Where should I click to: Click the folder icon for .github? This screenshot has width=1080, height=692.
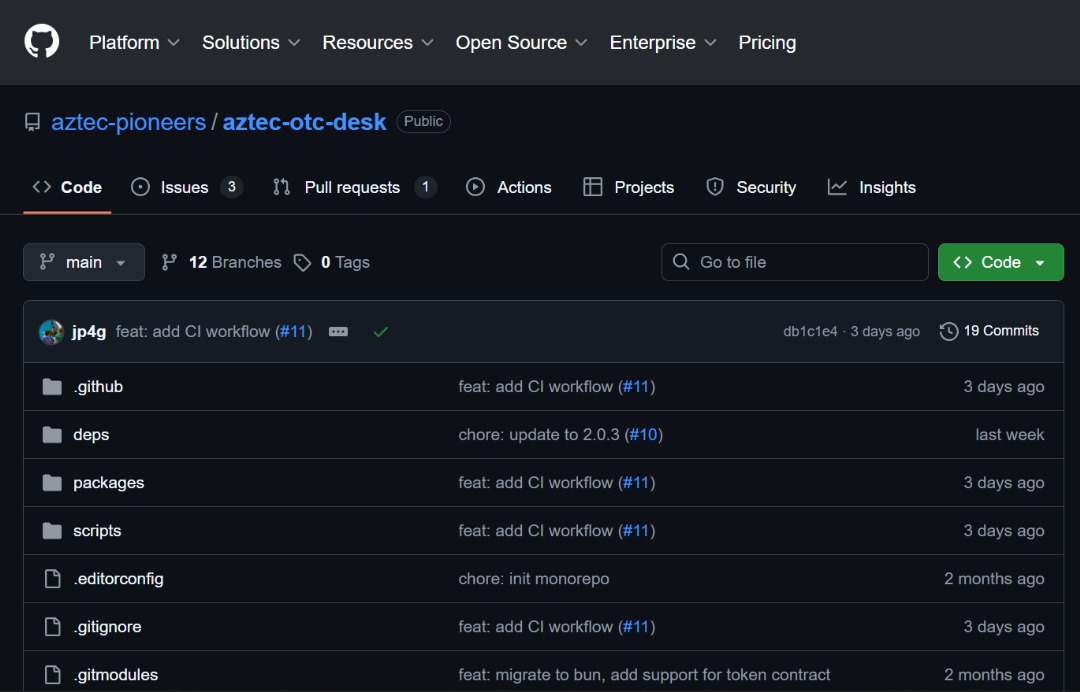point(52,387)
